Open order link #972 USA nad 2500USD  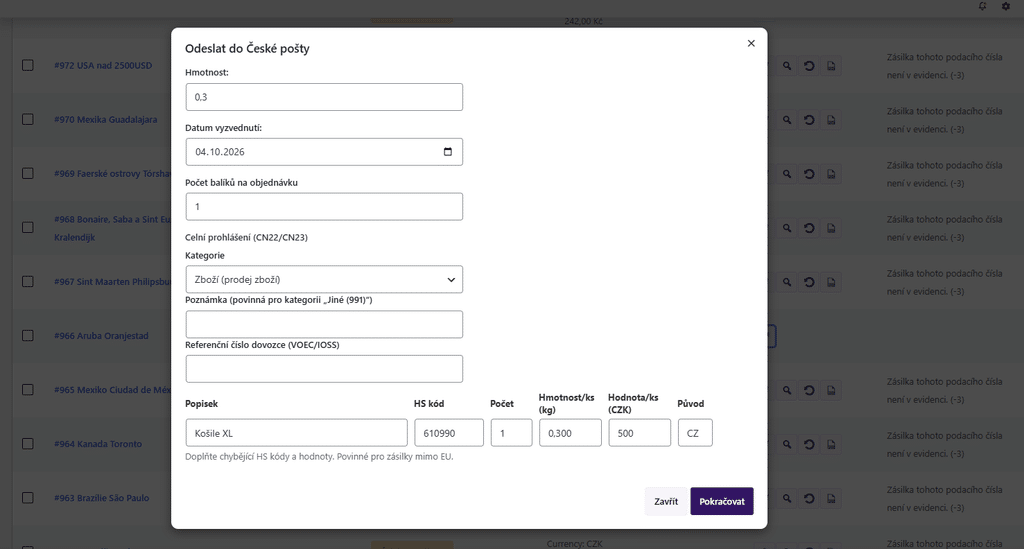click(x=103, y=65)
